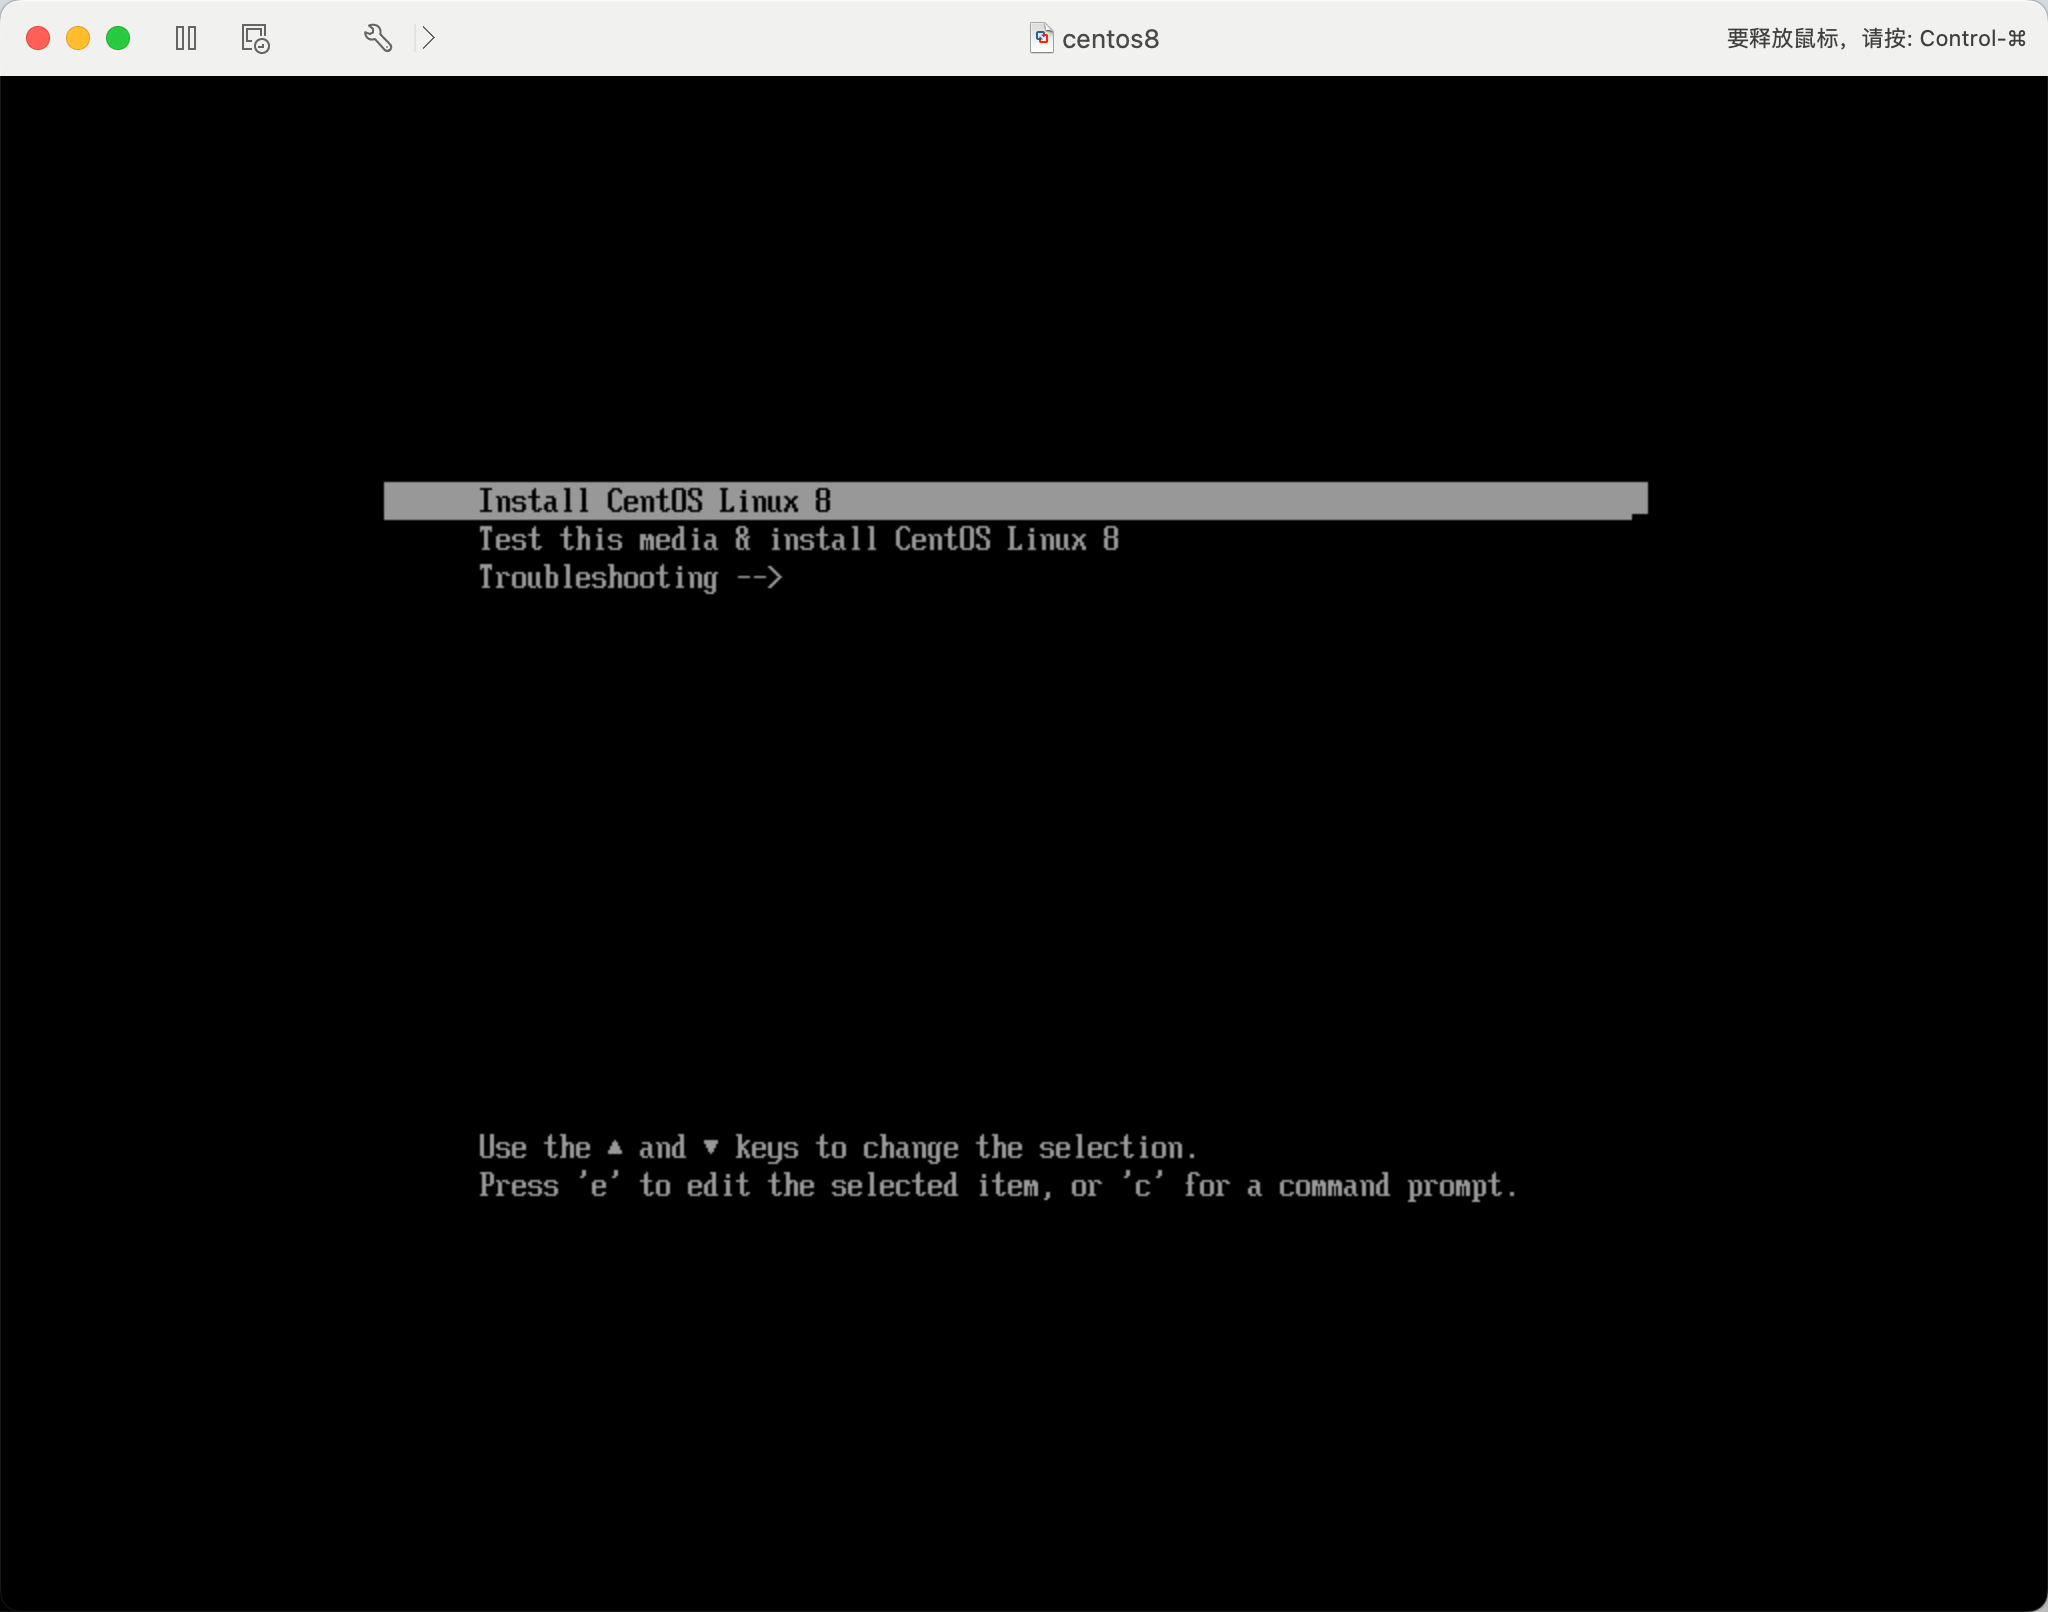
Task: Close the centos8 VM window
Action: point(38,38)
